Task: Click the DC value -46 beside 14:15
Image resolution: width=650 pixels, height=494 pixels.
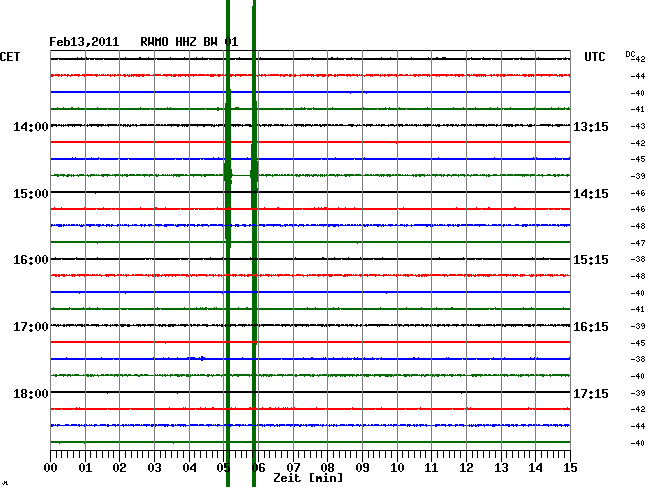Action: click(x=638, y=193)
